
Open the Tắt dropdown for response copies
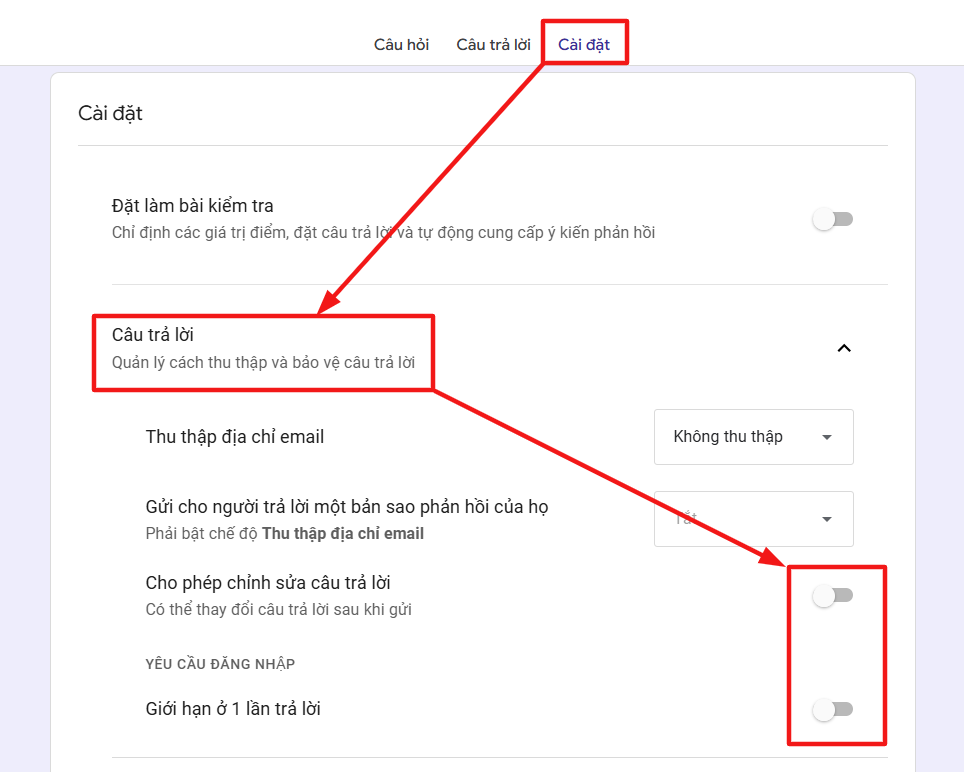(x=754, y=519)
